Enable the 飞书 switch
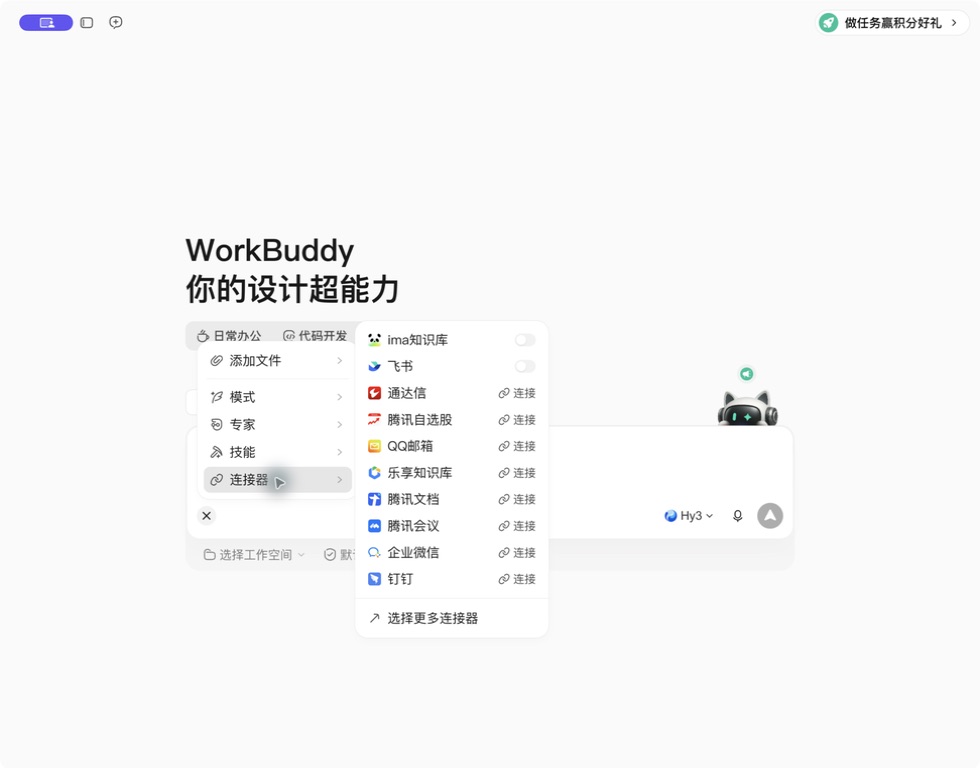The height and width of the screenshot is (768, 980). tap(525, 366)
